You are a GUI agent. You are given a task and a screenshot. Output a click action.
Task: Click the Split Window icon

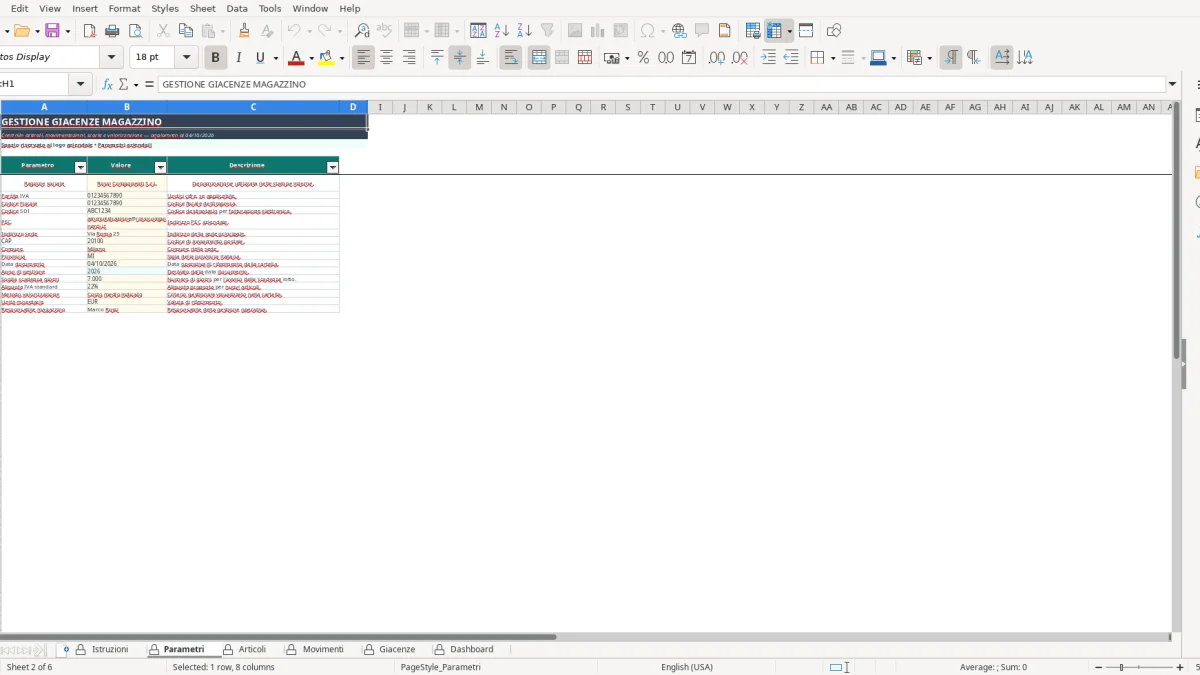[x=806, y=31]
